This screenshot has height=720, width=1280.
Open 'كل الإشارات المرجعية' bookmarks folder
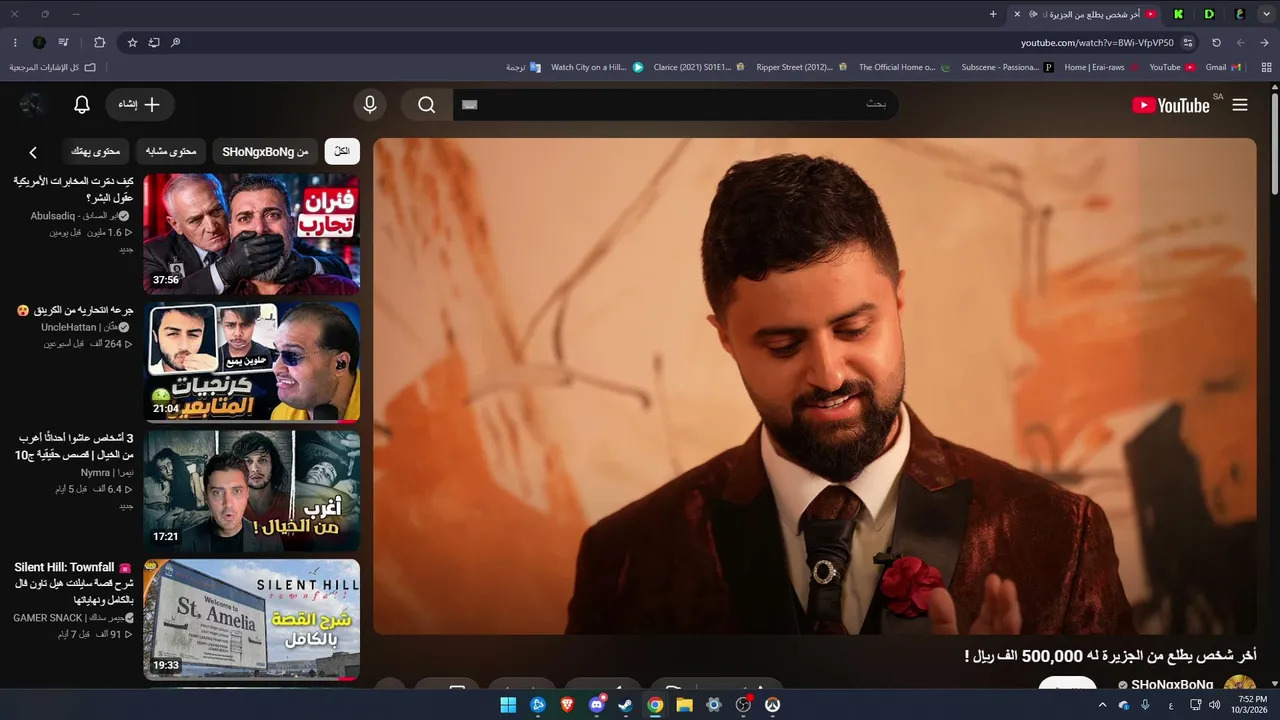coord(52,67)
